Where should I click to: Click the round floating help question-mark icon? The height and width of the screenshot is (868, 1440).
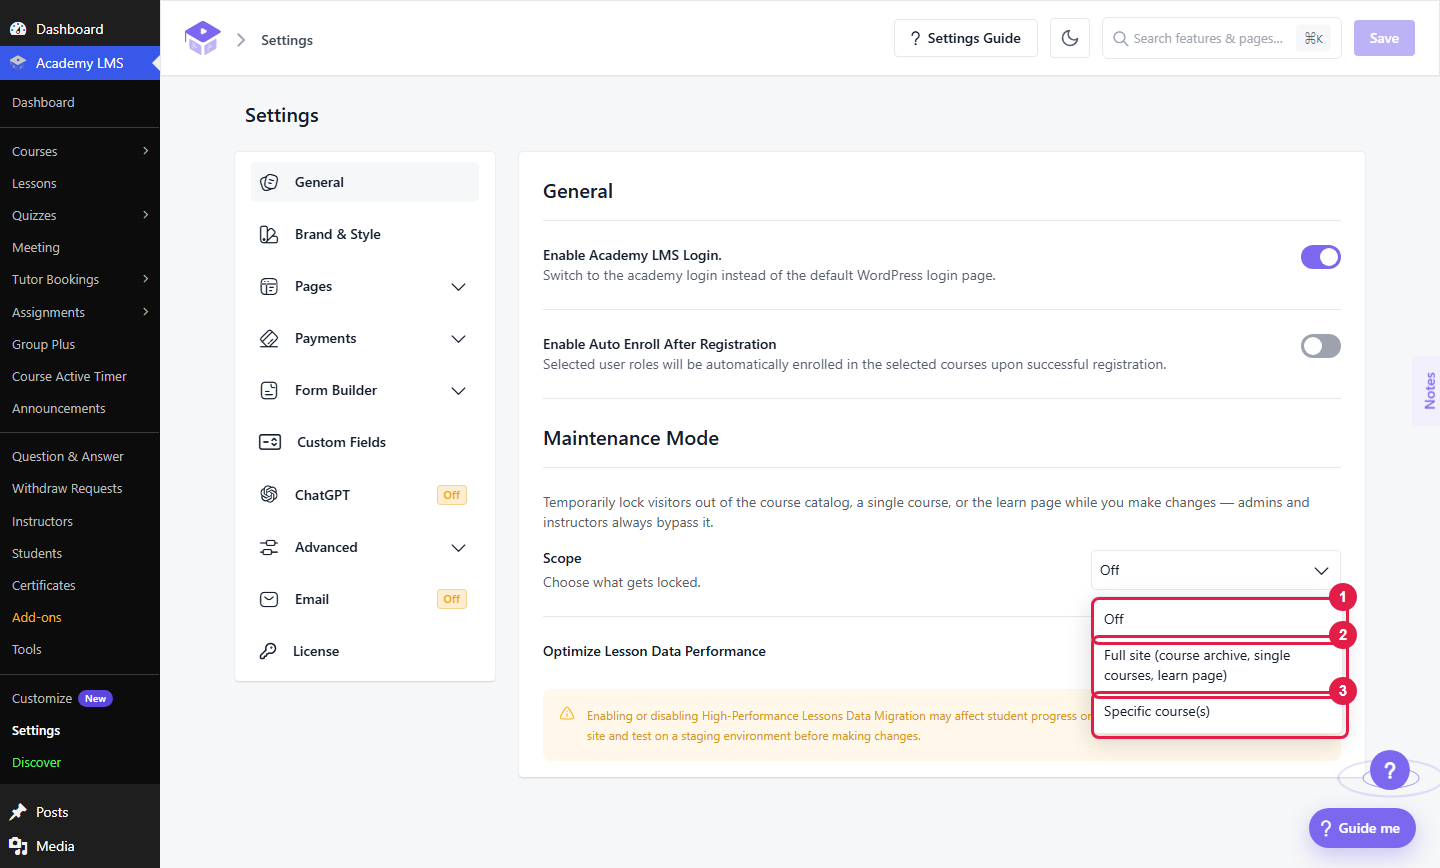tap(1390, 770)
